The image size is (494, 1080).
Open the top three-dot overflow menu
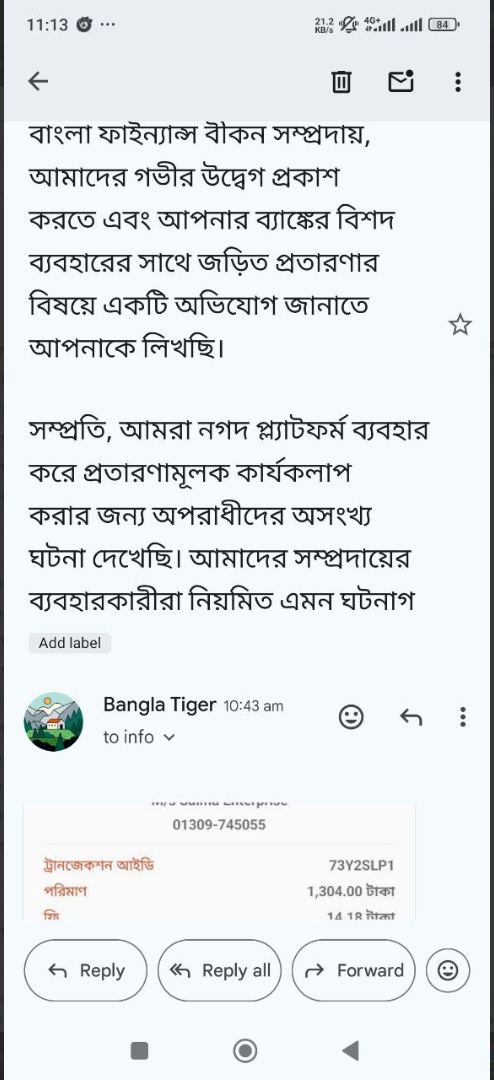[x=458, y=83]
